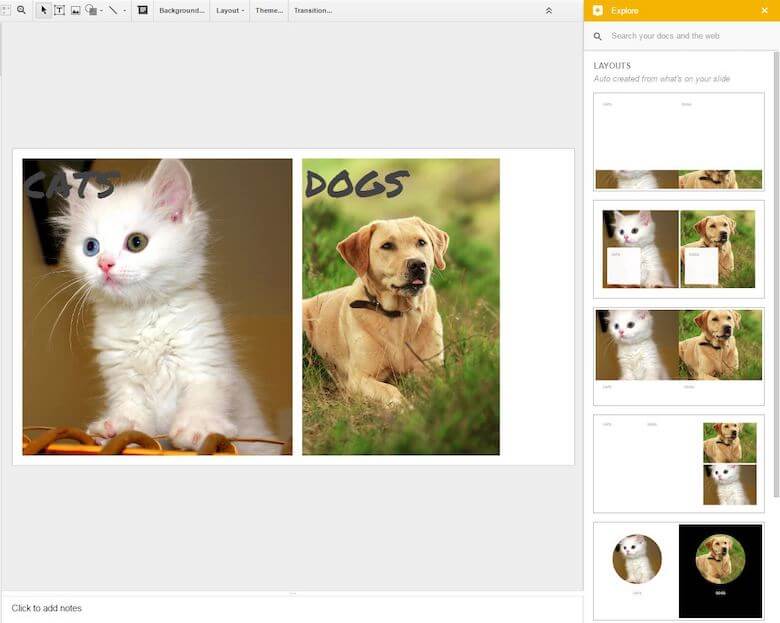The image size is (780, 623).
Task: Click the insert image icon
Action: (x=75, y=10)
